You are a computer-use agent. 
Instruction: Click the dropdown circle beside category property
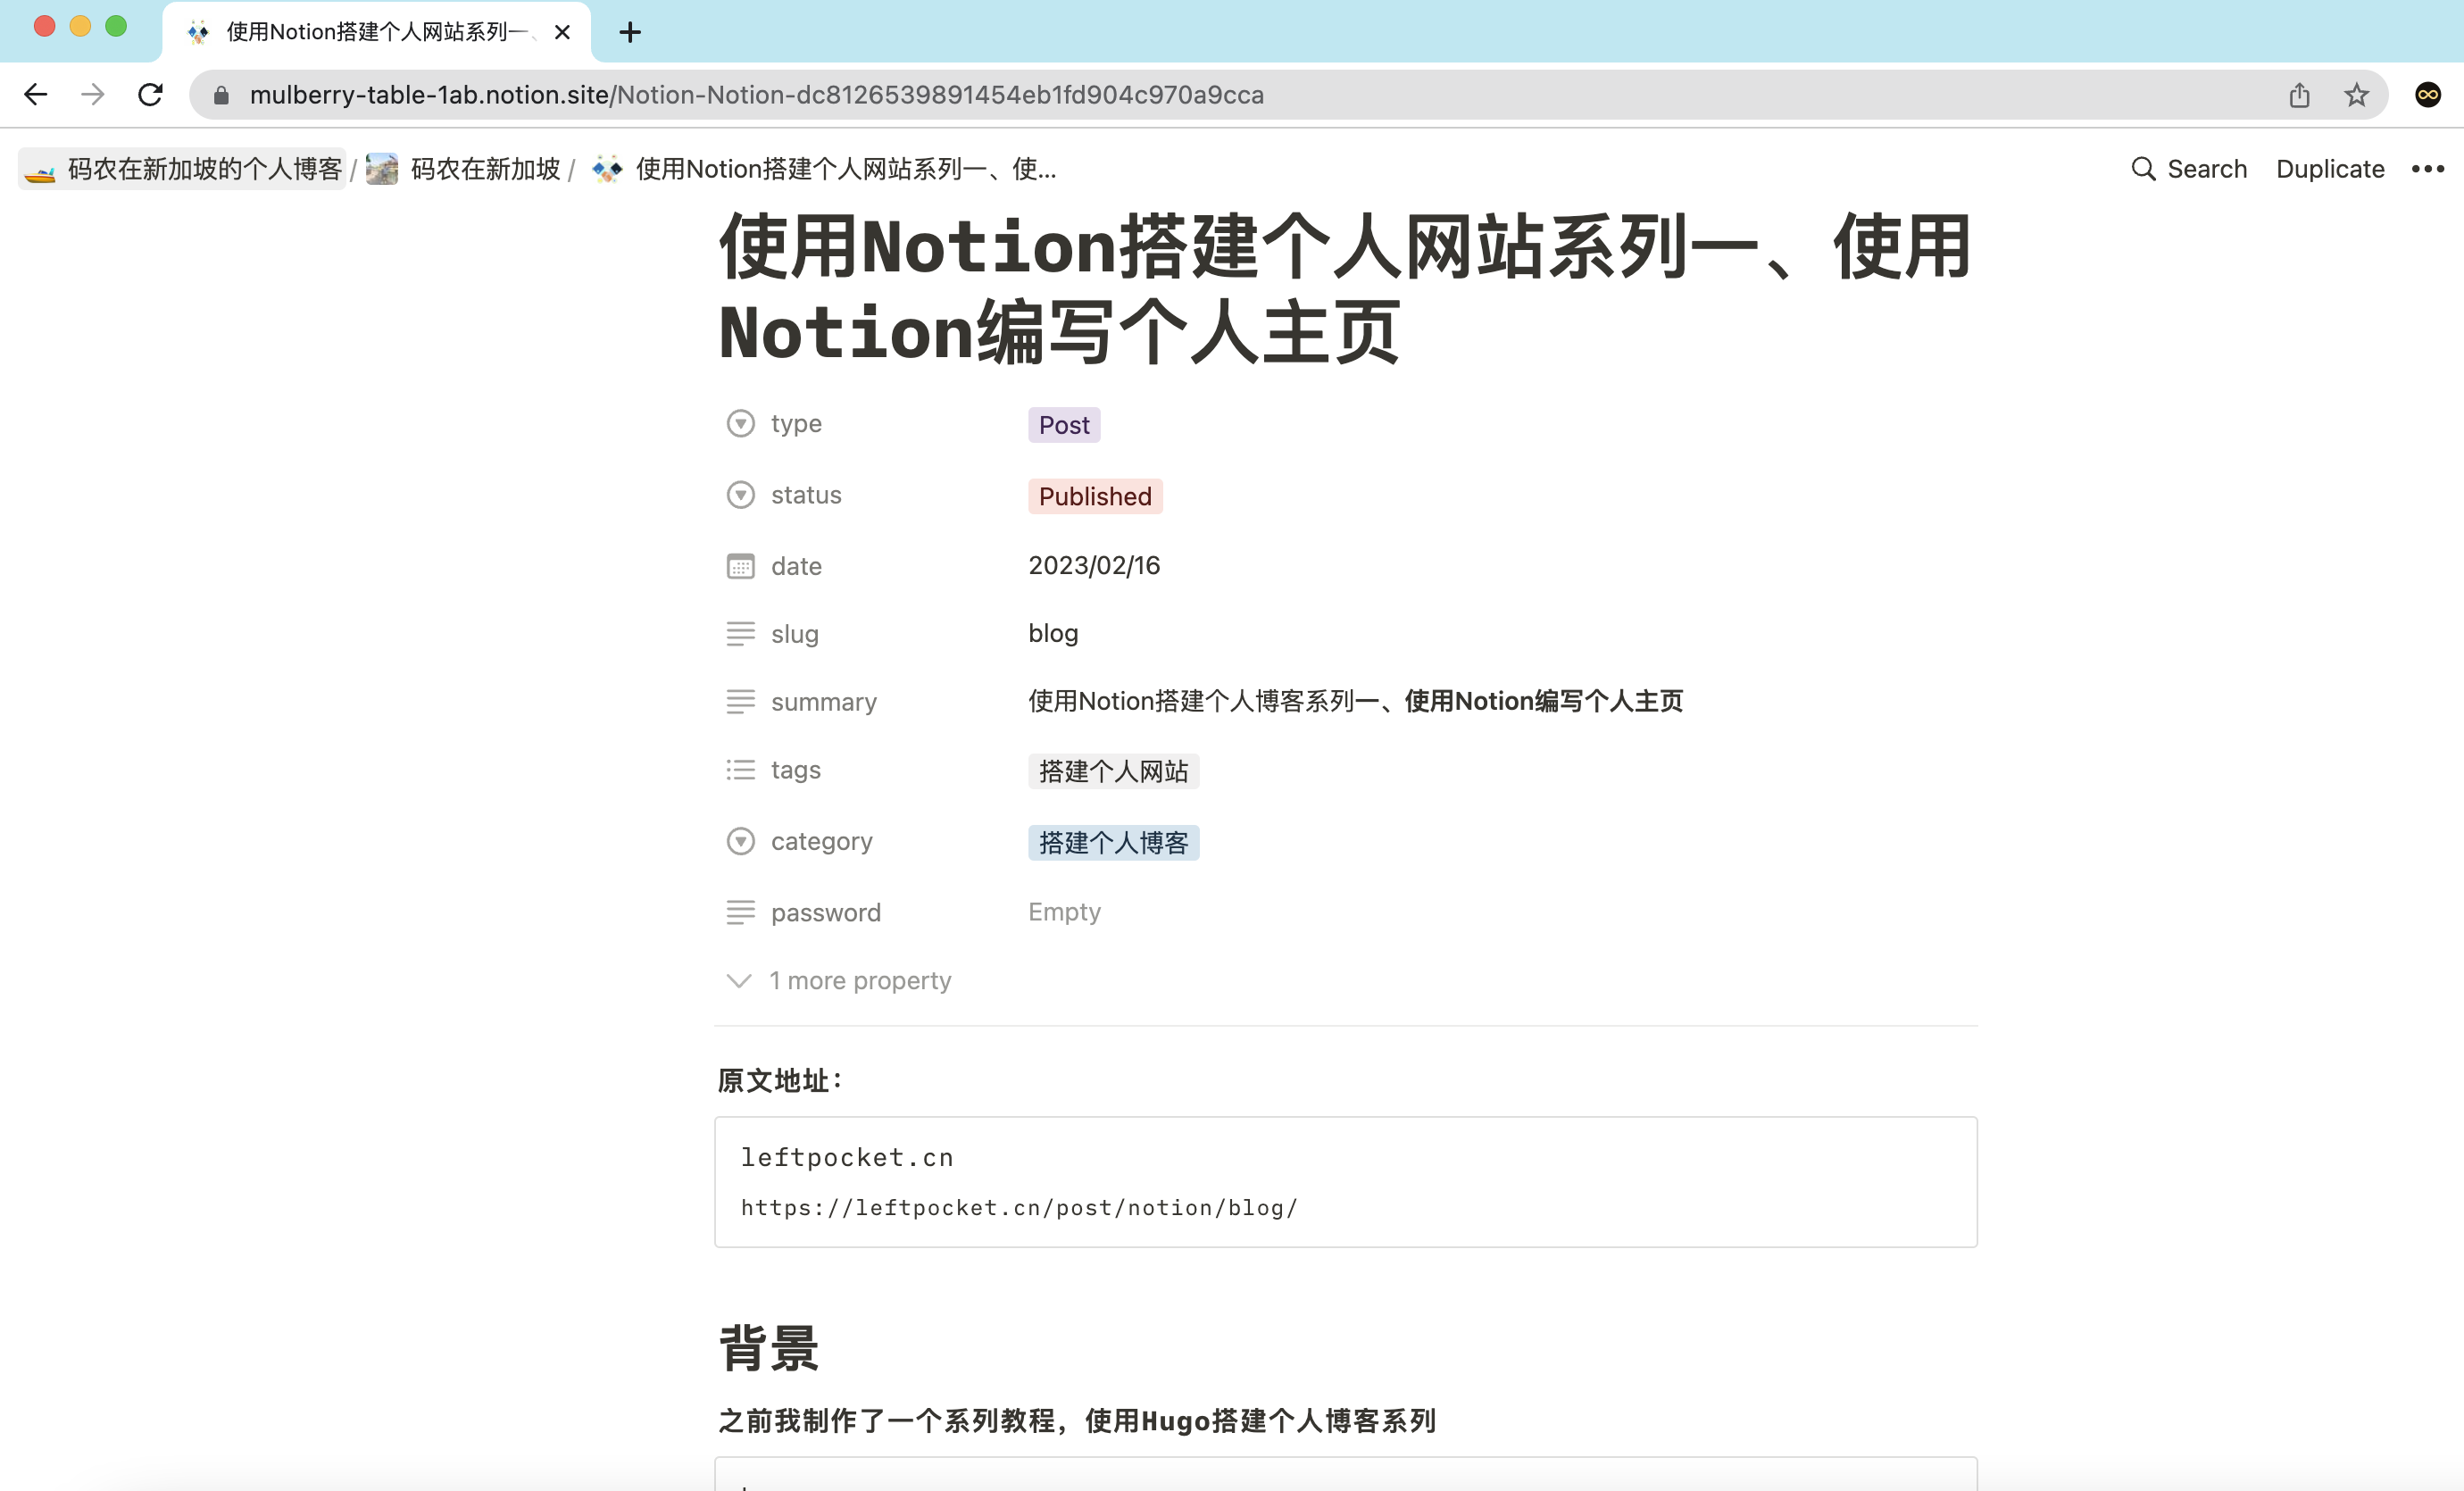740,841
